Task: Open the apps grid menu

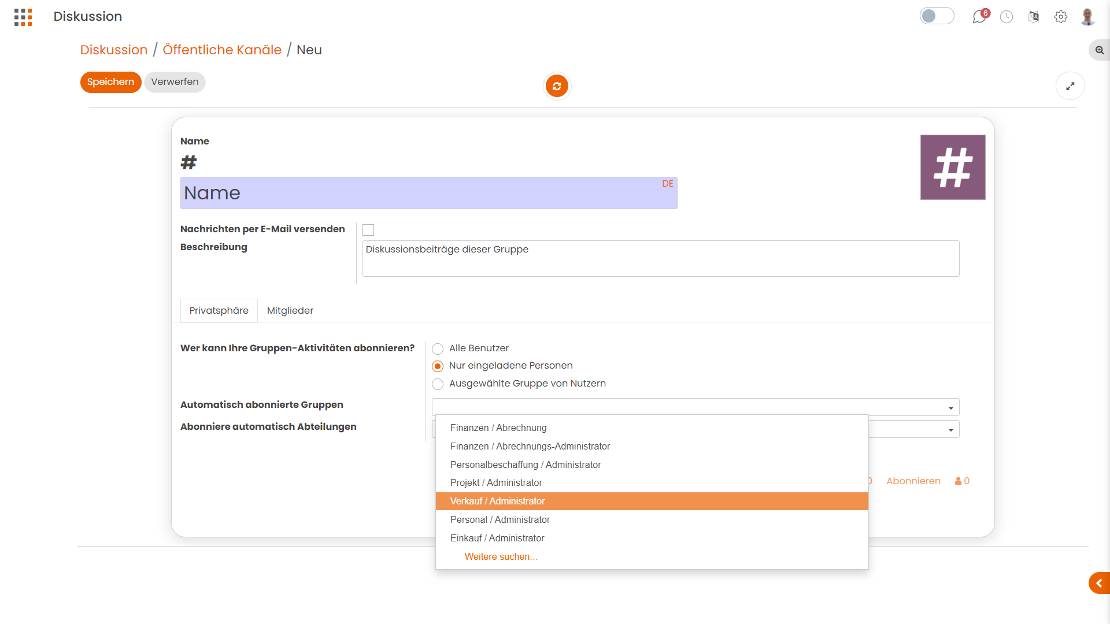Action: 23,17
